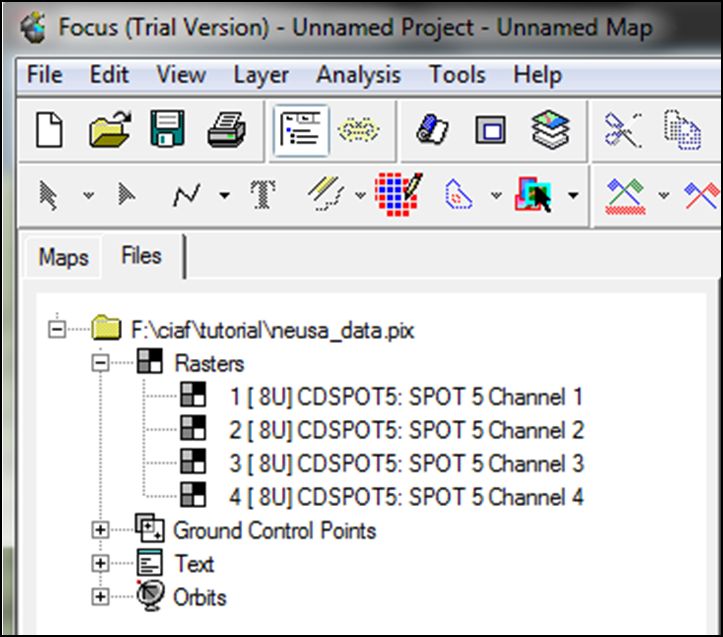Open the File menu
723x637 pixels.
[45, 74]
